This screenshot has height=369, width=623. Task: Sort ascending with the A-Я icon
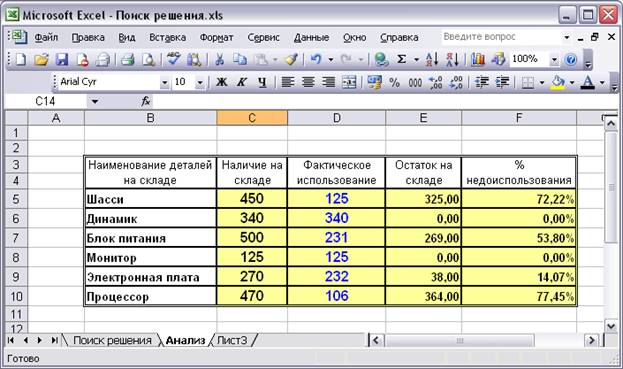tap(432, 60)
